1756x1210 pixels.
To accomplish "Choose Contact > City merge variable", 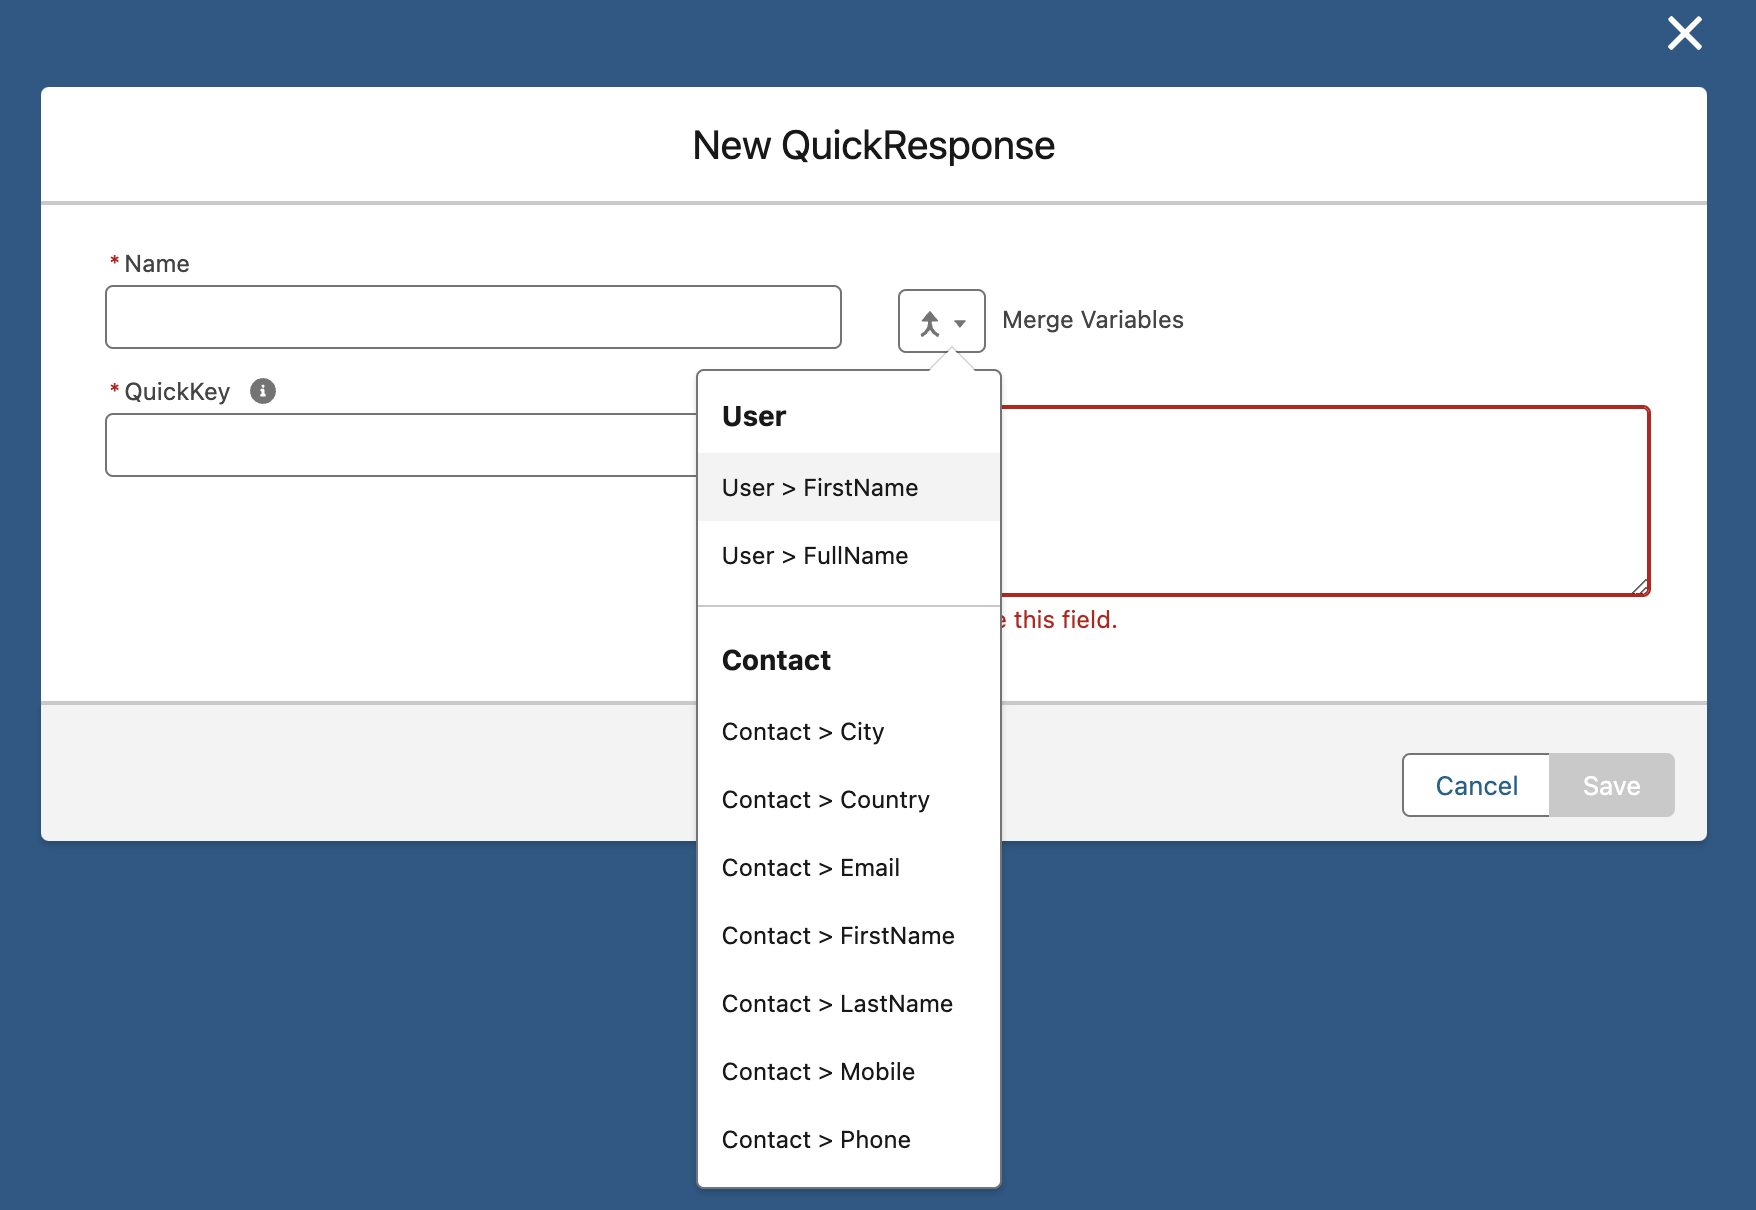I will click(849, 731).
